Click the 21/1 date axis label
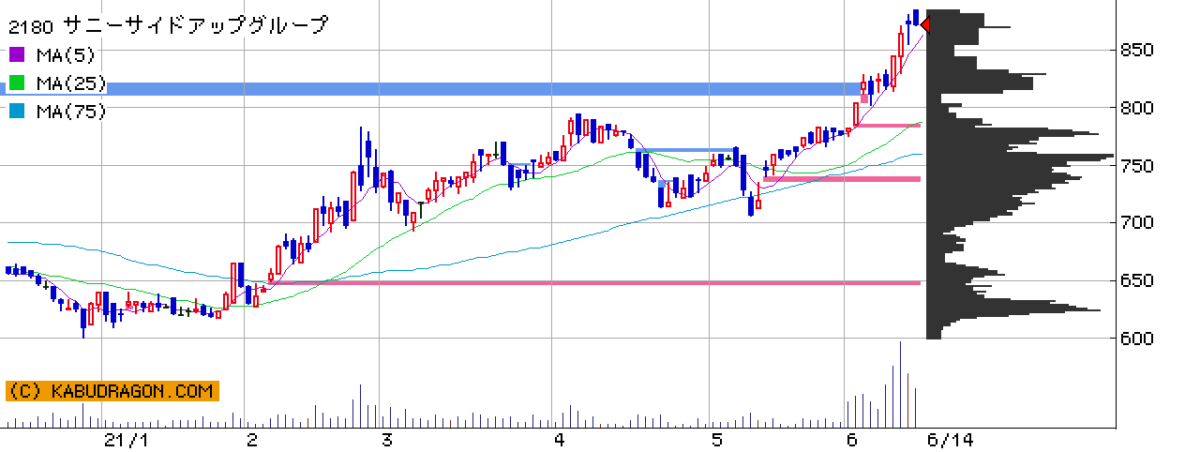1200x452 pixels. (126, 440)
